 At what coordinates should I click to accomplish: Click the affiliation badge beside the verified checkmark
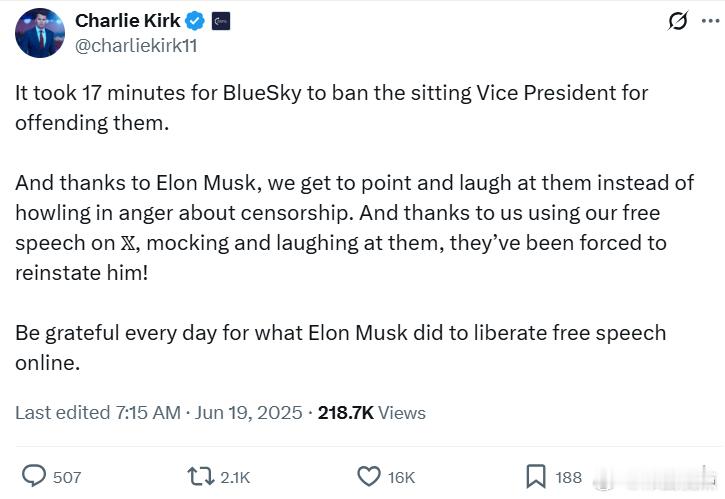click(220, 20)
